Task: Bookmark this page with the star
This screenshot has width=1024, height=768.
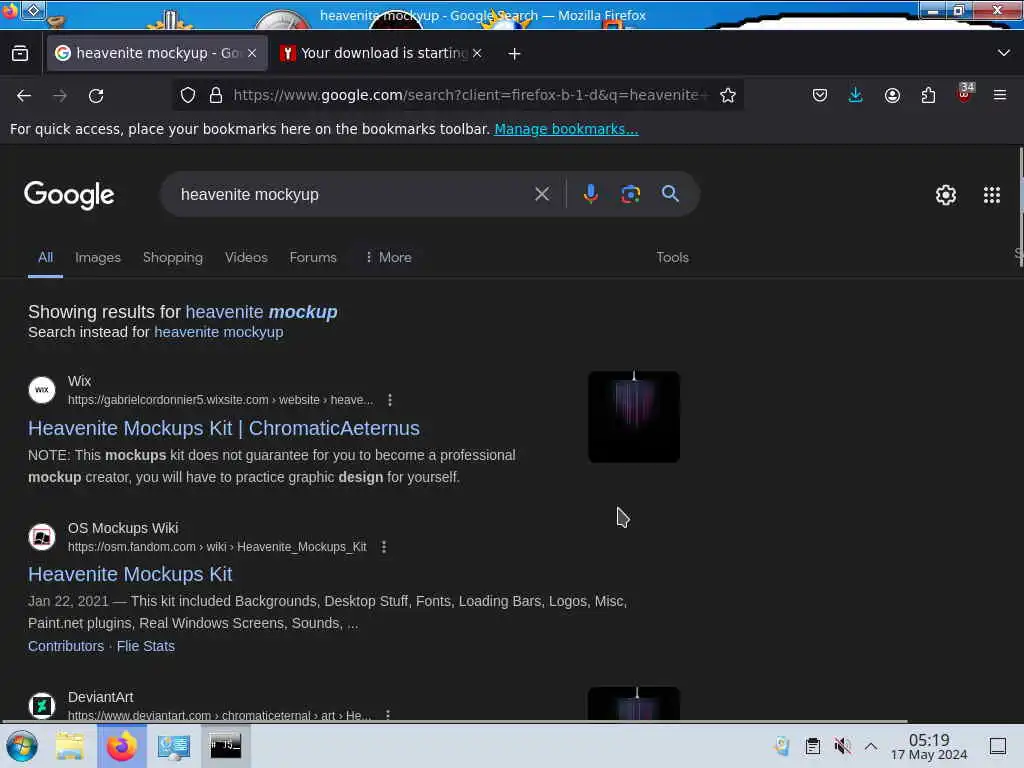Action: (728, 95)
